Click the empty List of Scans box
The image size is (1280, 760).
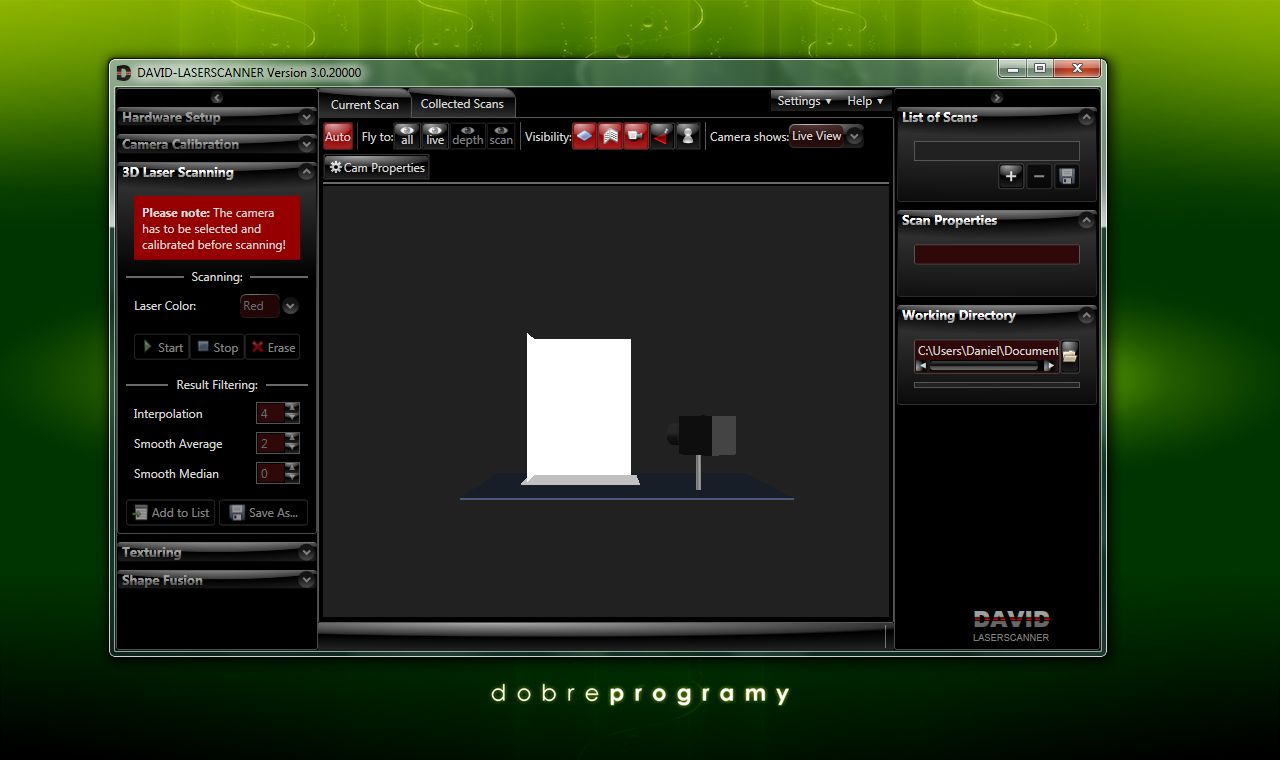pyautogui.click(x=997, y=151)
